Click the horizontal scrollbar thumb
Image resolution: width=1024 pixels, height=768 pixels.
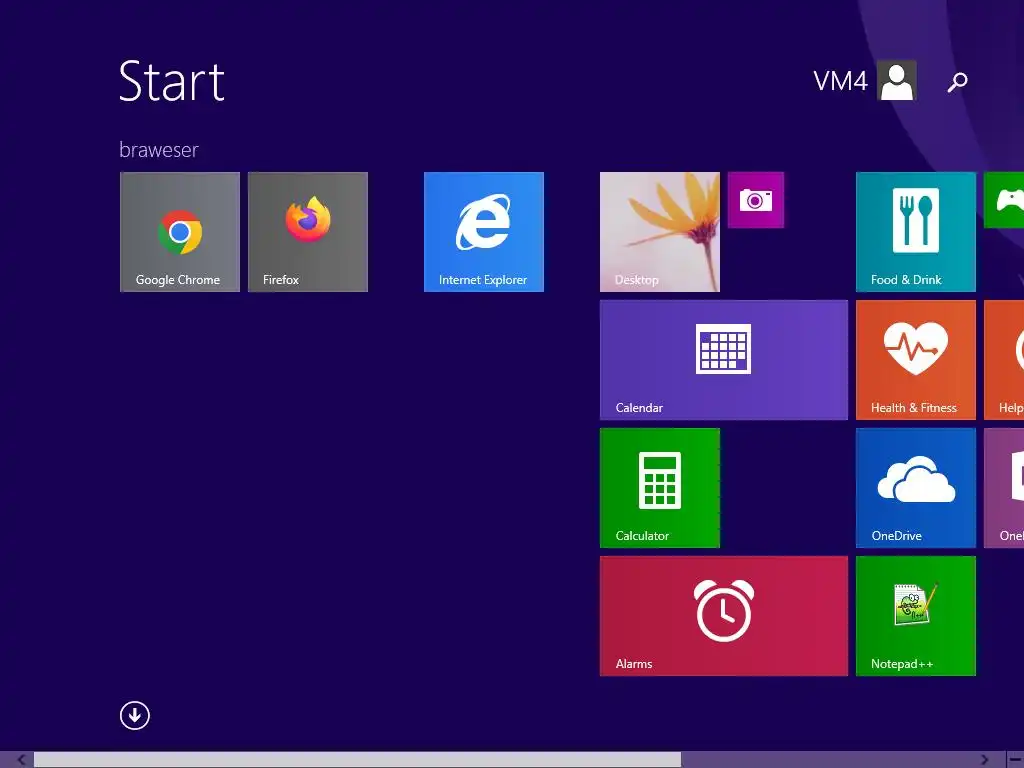(x=357, y=760)
